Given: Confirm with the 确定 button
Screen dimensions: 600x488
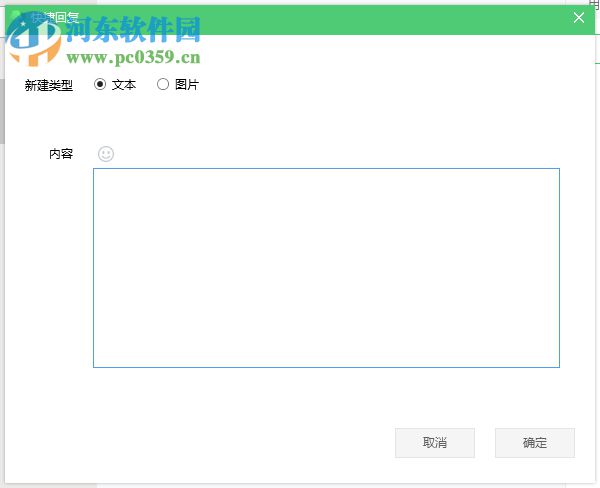Looking at the screenshot, I should point(535,443).
